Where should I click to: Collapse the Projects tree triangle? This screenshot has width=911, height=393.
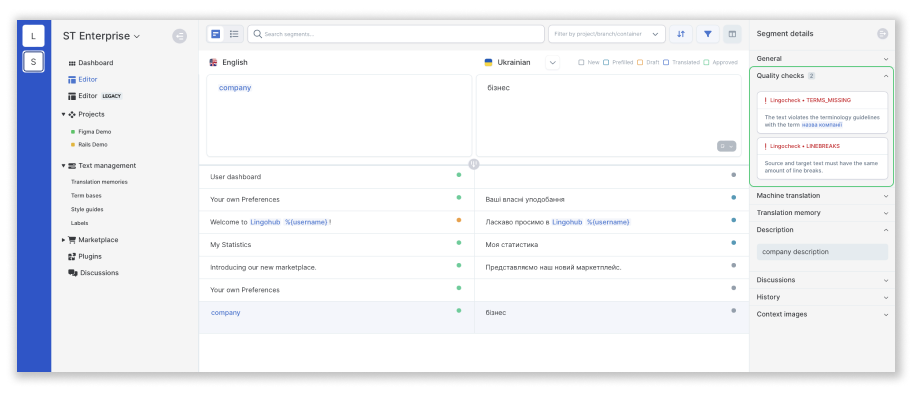pos(63,115)
